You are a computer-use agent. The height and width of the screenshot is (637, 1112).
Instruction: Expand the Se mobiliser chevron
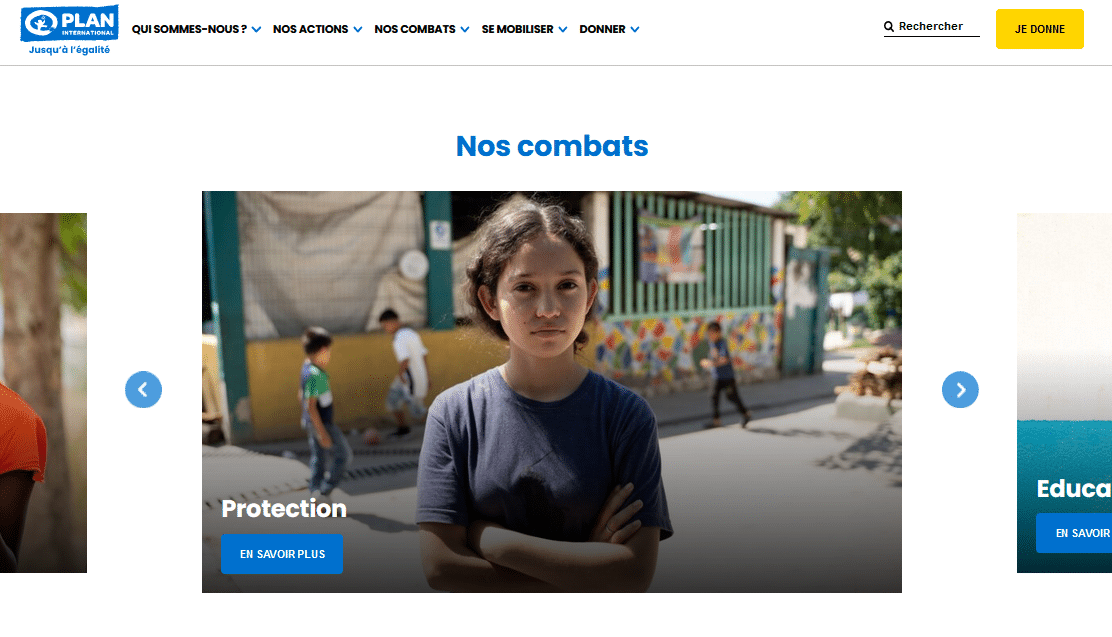click(x=562, y=30)
